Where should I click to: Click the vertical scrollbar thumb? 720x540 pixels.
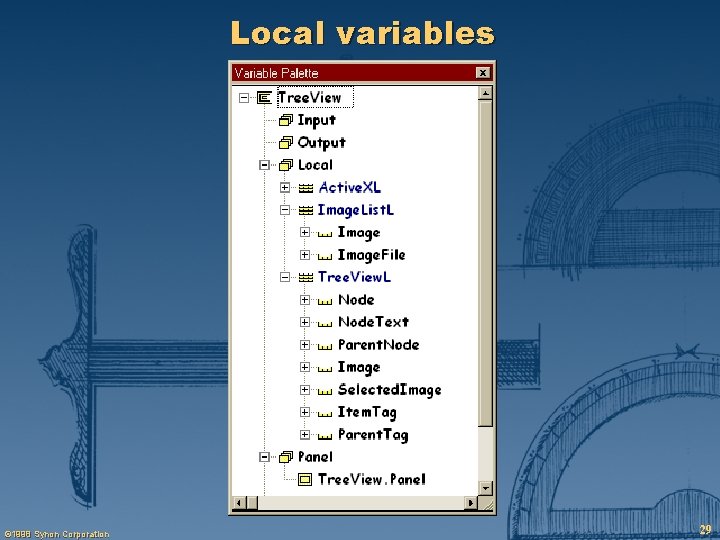485,264
